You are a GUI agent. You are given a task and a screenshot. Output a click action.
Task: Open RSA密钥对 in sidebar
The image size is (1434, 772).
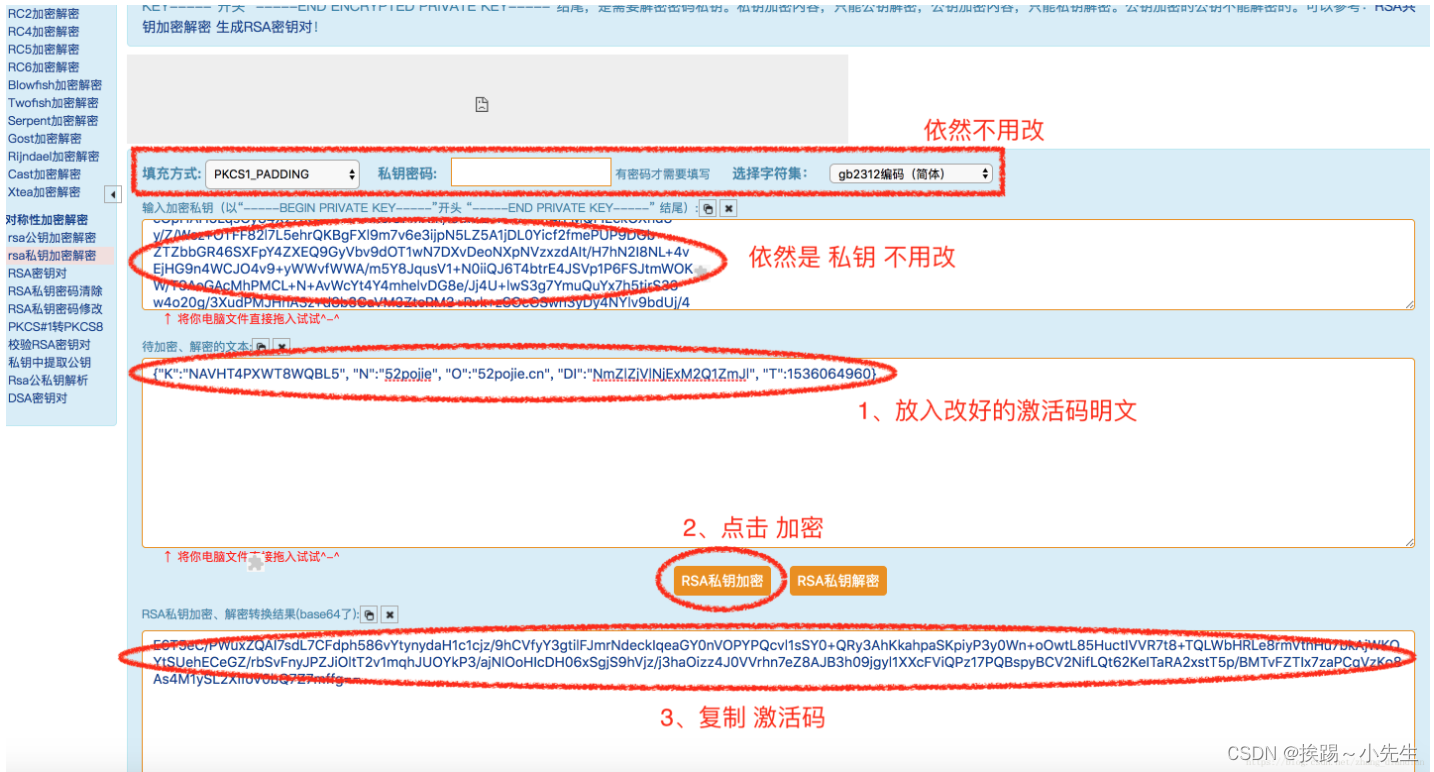[x=37, y=273]
